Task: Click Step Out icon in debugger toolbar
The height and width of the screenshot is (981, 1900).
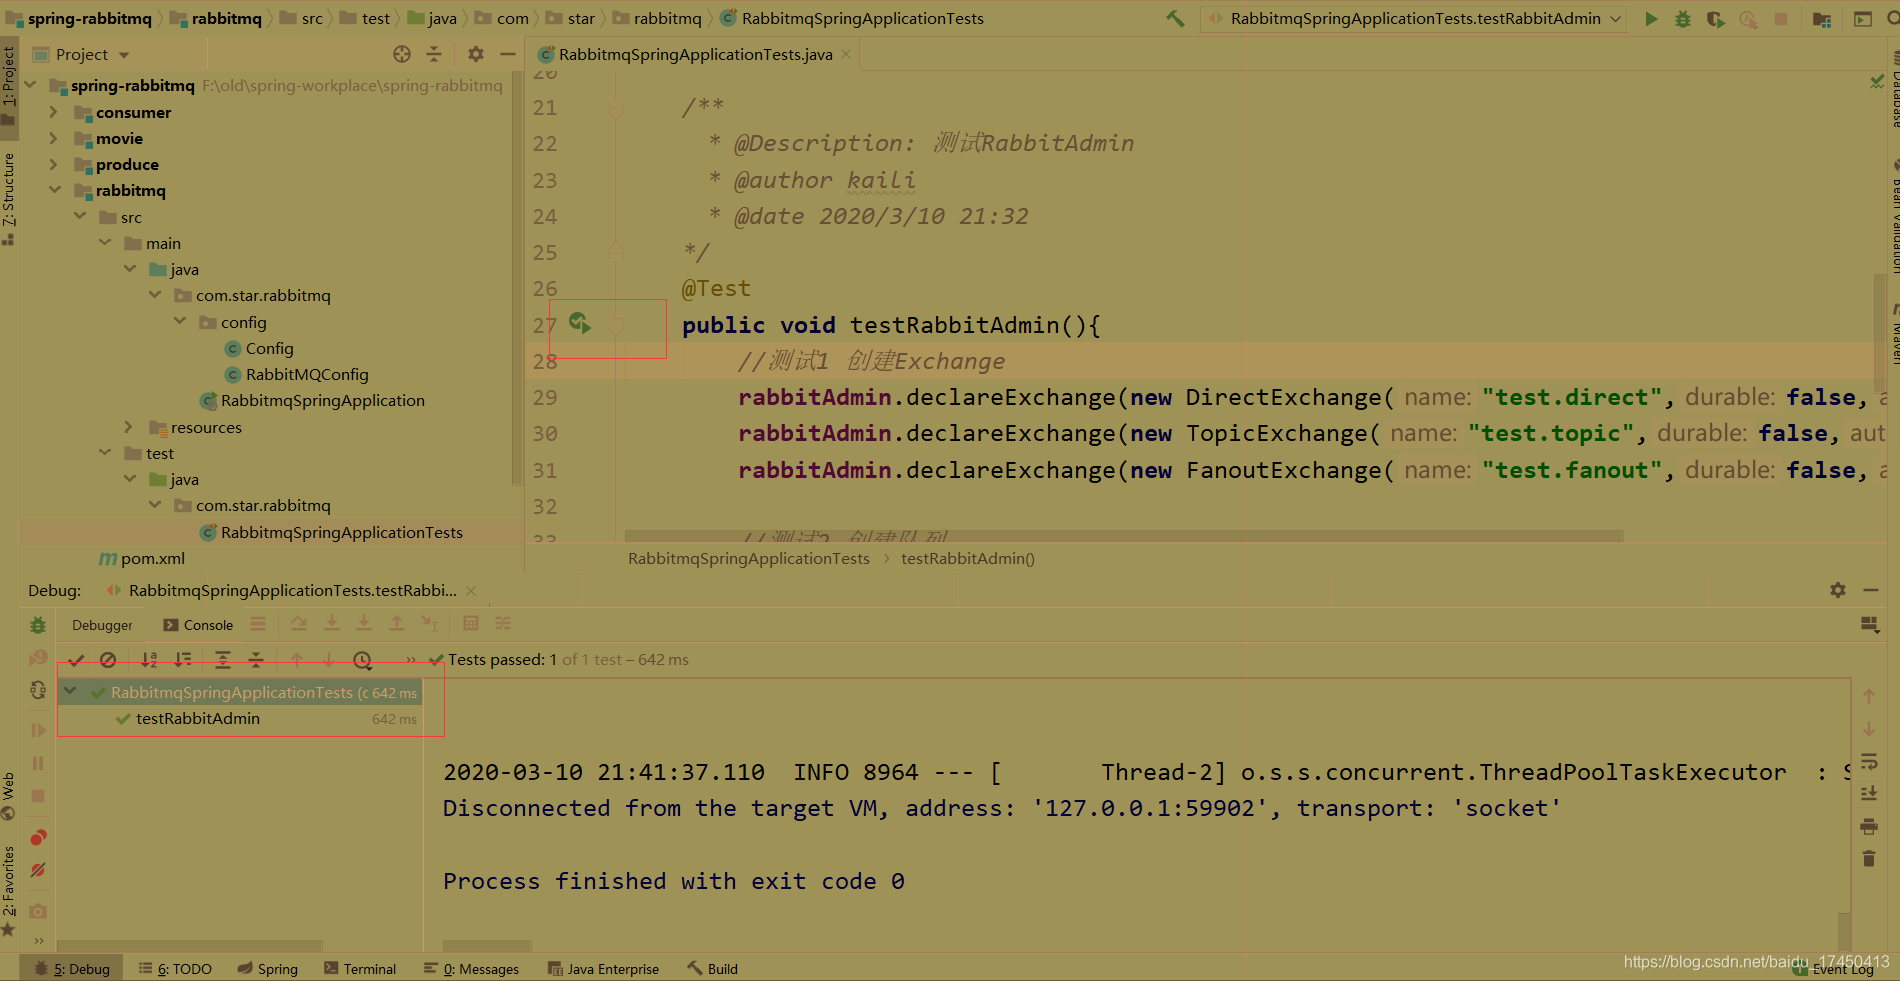Action: [x=397, y=624]
